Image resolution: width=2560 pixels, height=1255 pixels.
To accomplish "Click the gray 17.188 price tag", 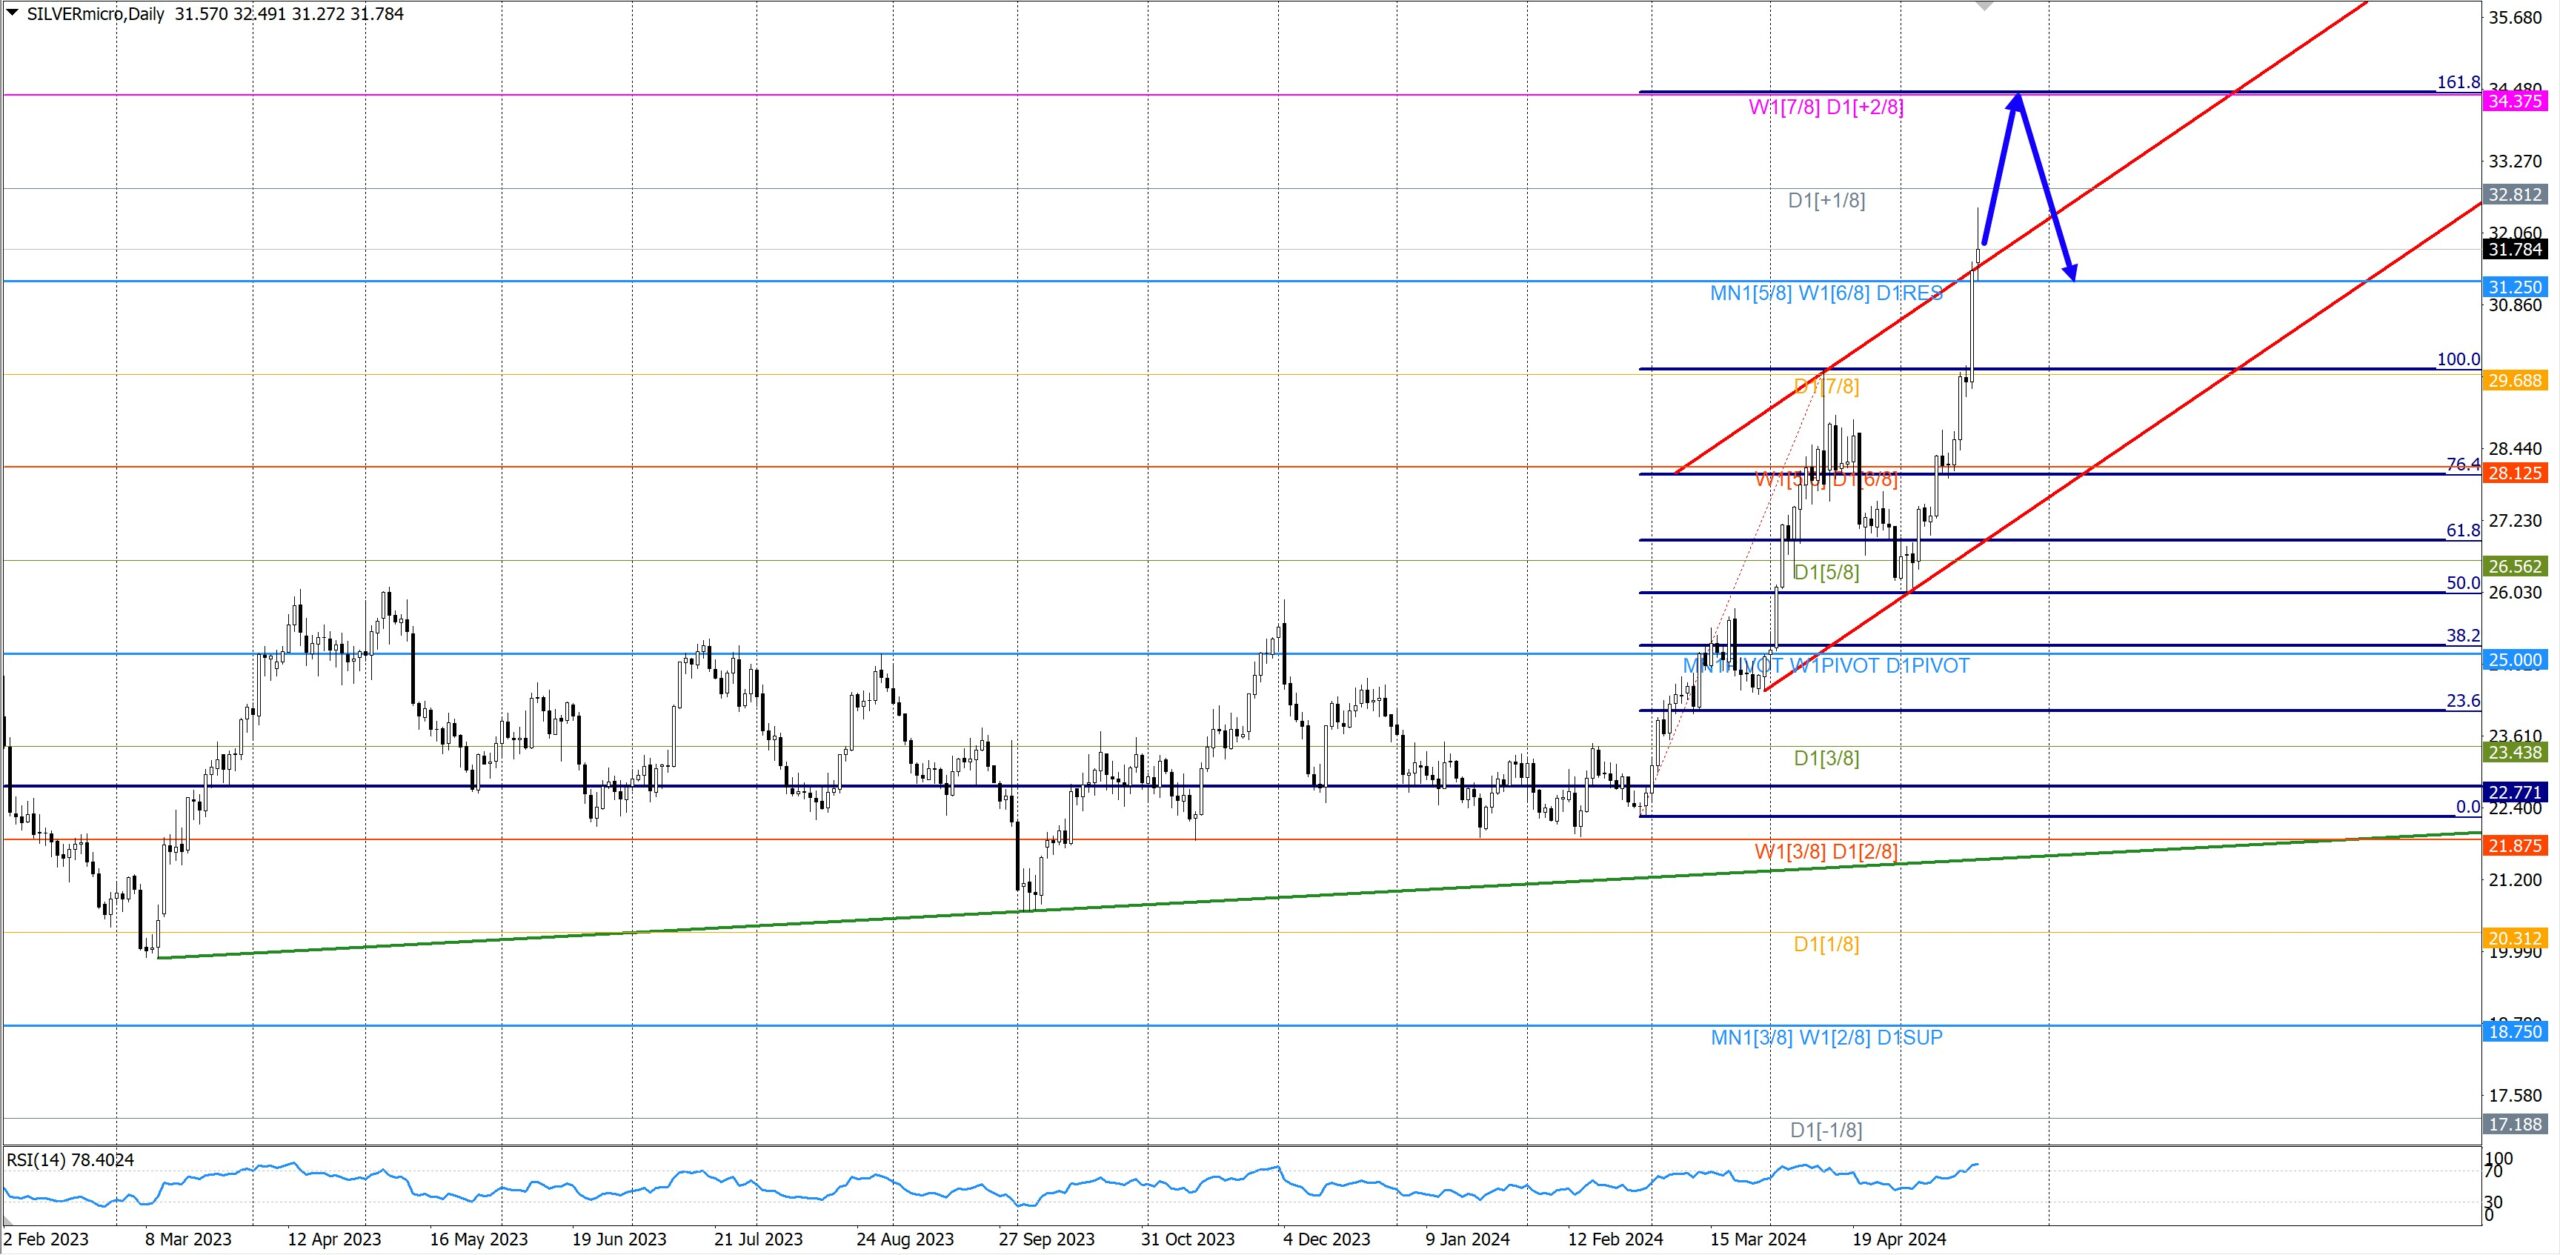I will coord(2514,1124).
